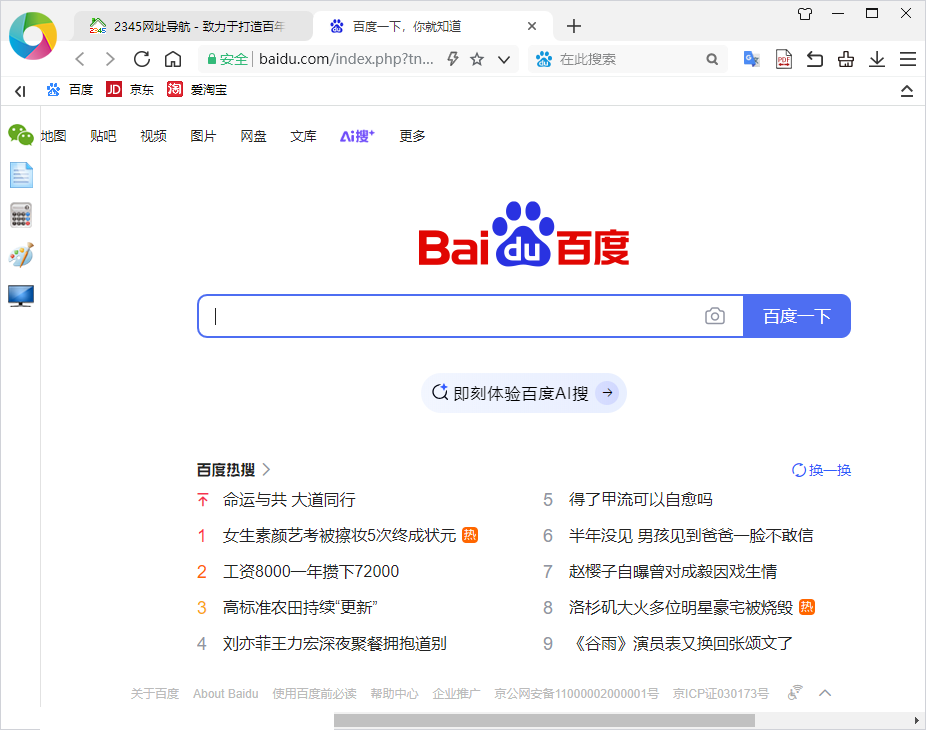Screen dimensions: 926x730
Task: Open the 爱淘宝 bookmark
Action: [x=197, y=90]
